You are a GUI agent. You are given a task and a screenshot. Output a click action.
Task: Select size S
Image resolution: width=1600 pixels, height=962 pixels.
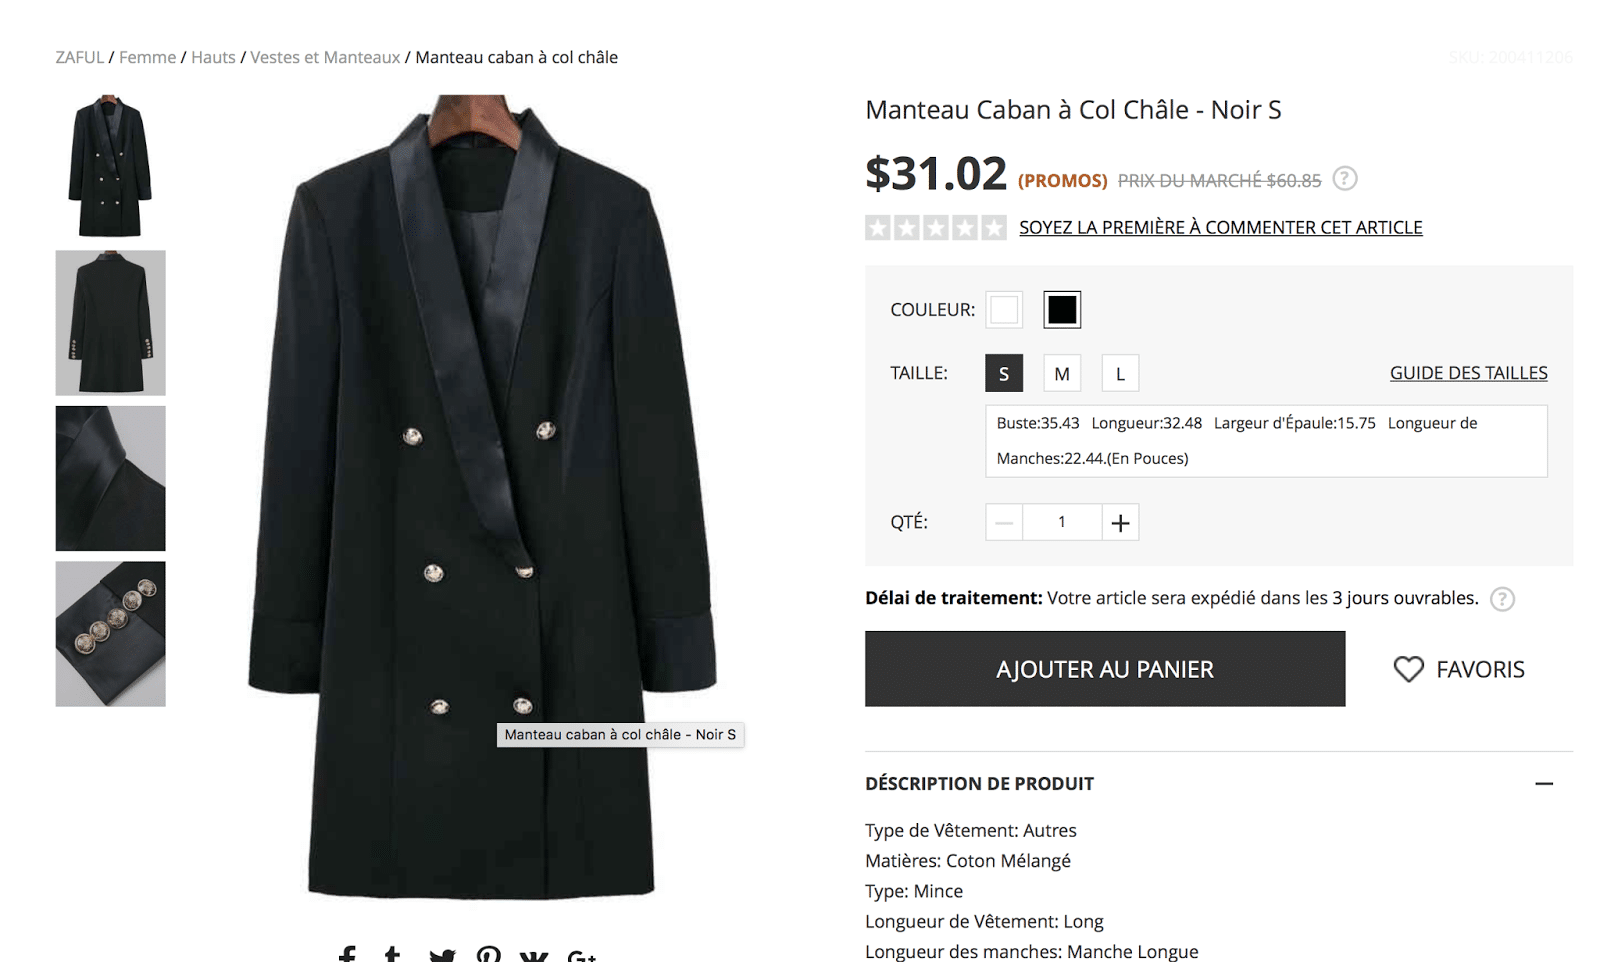1003,373
